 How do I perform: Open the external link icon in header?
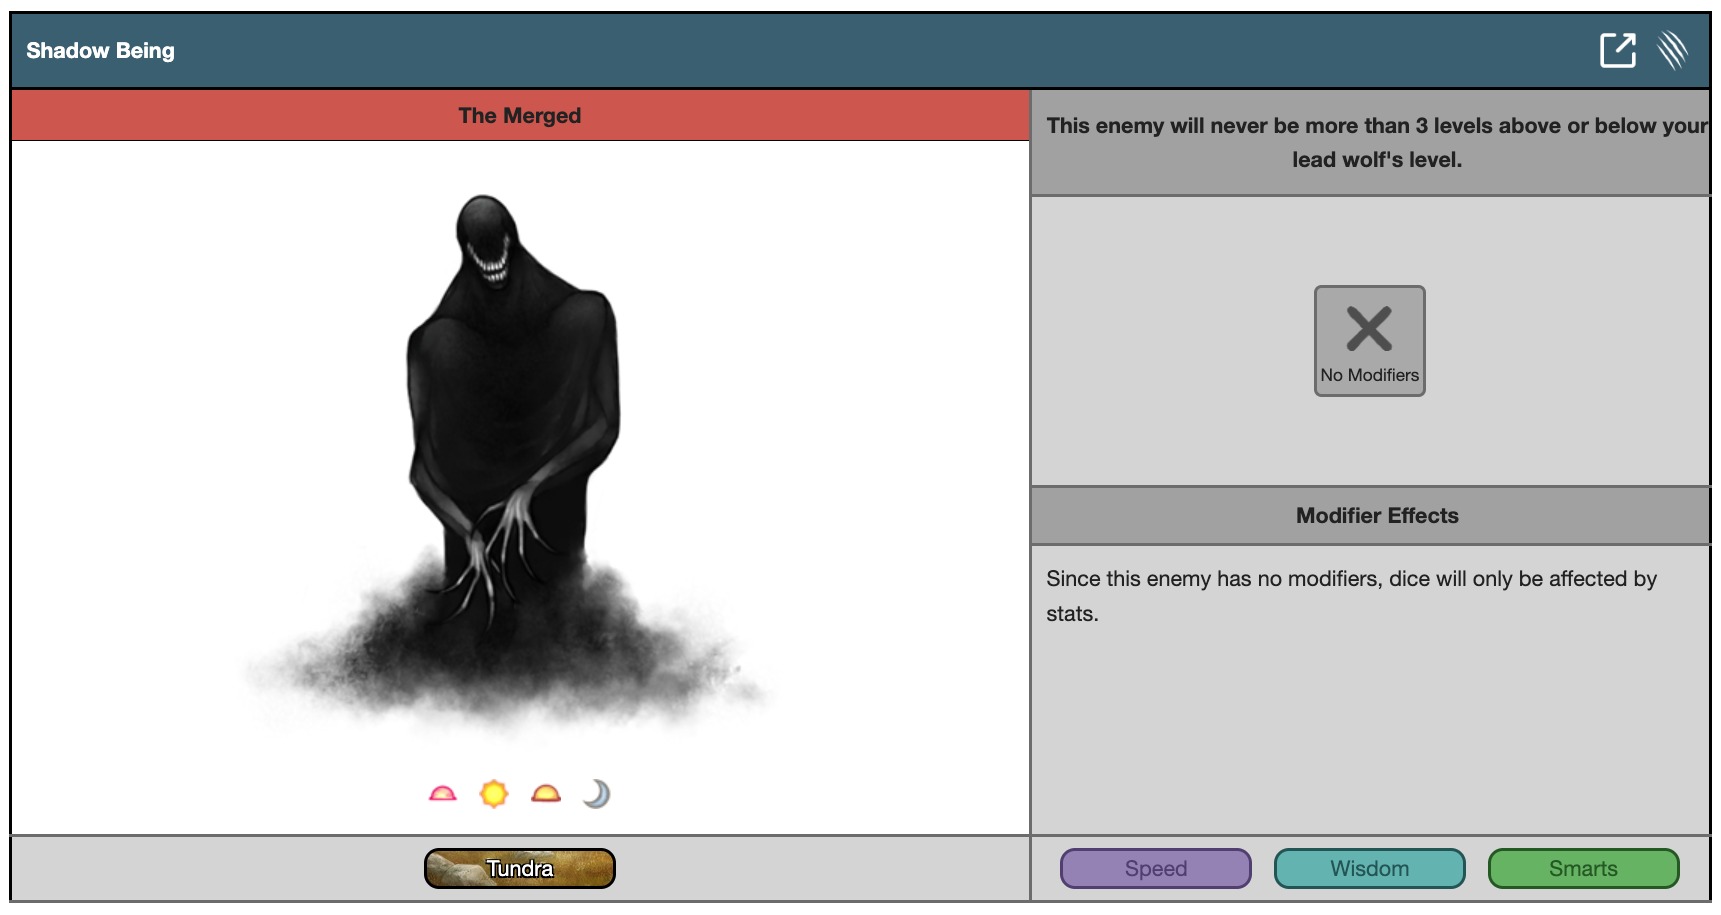[1617, 50]
